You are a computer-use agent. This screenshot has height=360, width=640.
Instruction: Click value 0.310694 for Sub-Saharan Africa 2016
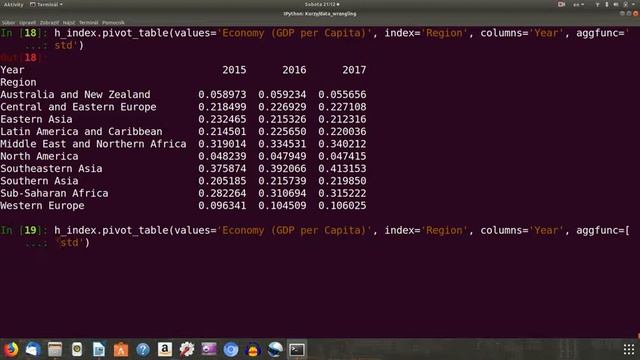coord(282,193)
